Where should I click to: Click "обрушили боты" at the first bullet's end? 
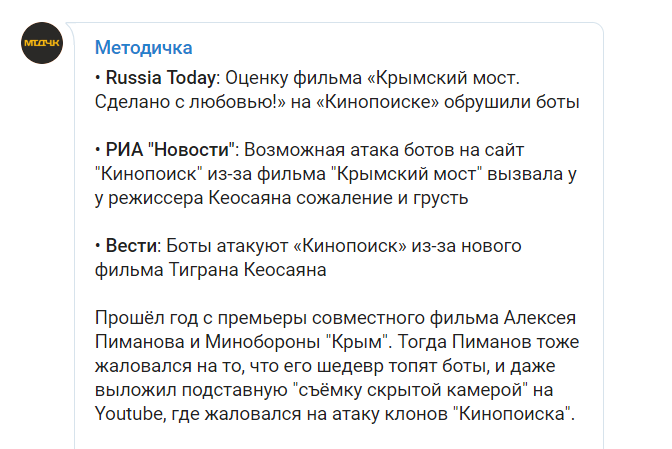point(512,102)
